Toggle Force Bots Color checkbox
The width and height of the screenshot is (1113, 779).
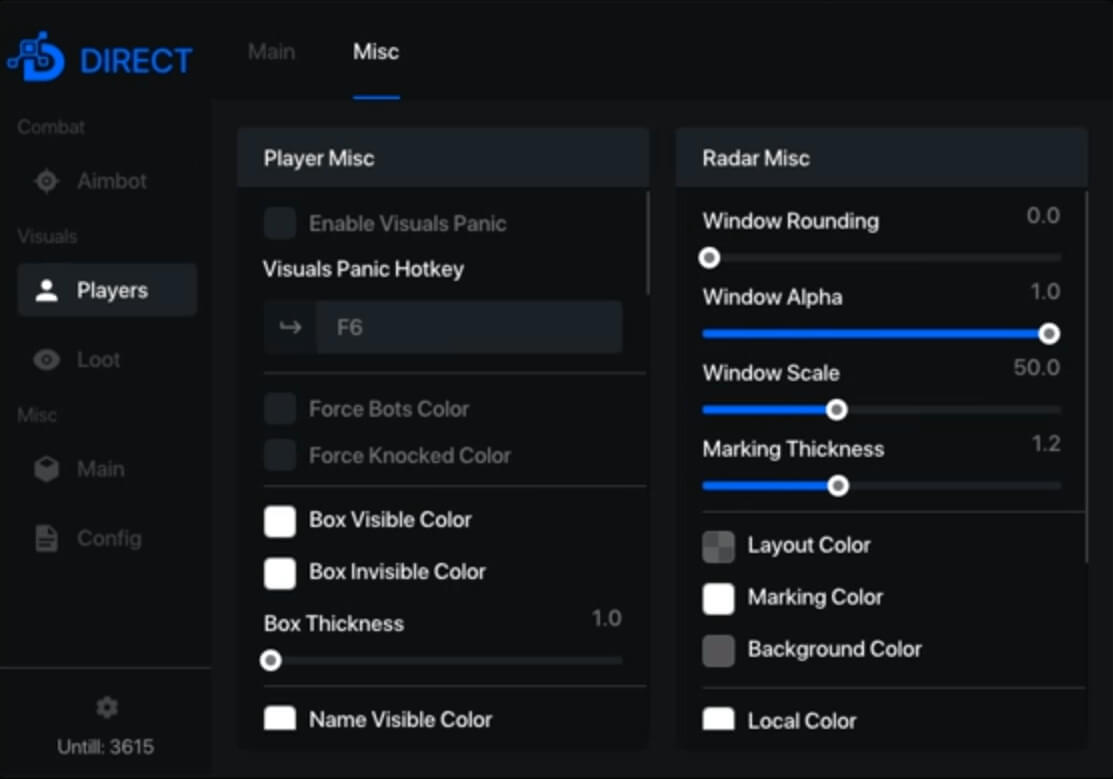(280, 408)
